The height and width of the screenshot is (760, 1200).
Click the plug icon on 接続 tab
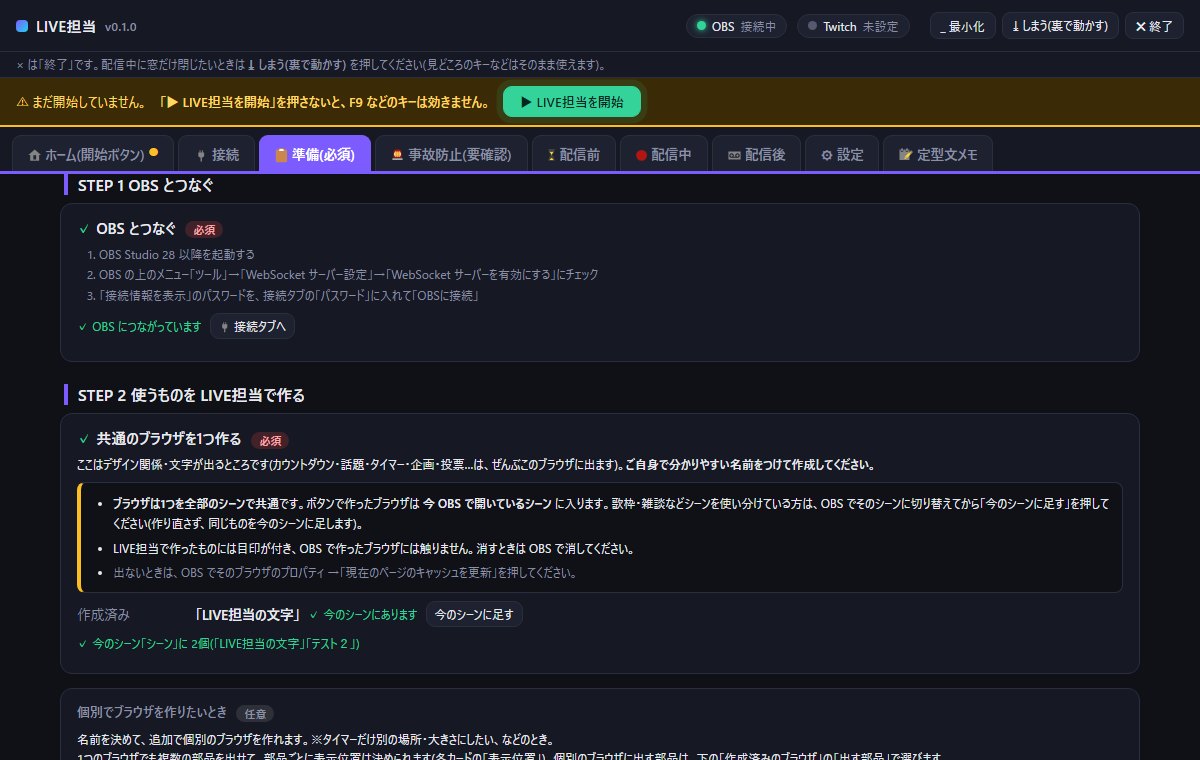[x=199, y=155]
